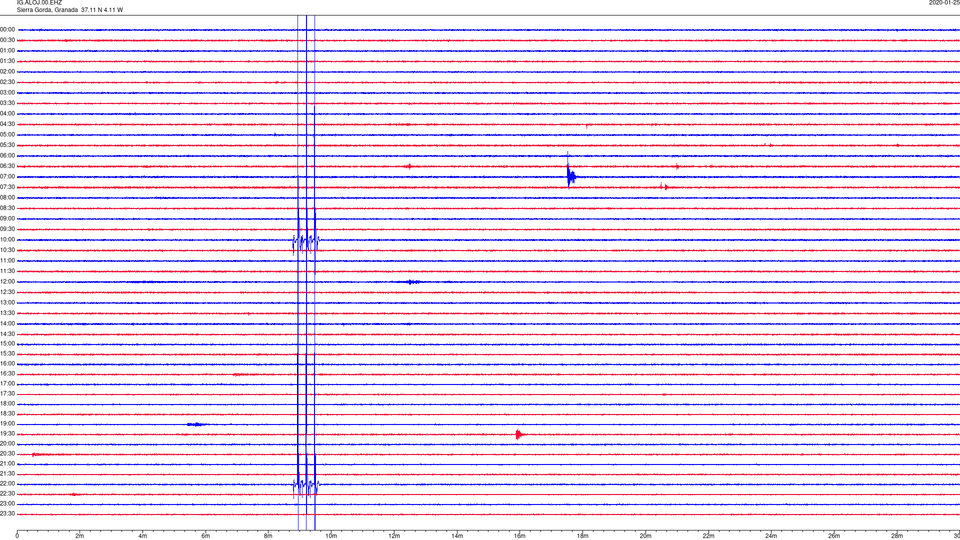Choose the 19:30 time label
The width and height of the screenshot is (960, 540).
7,434
